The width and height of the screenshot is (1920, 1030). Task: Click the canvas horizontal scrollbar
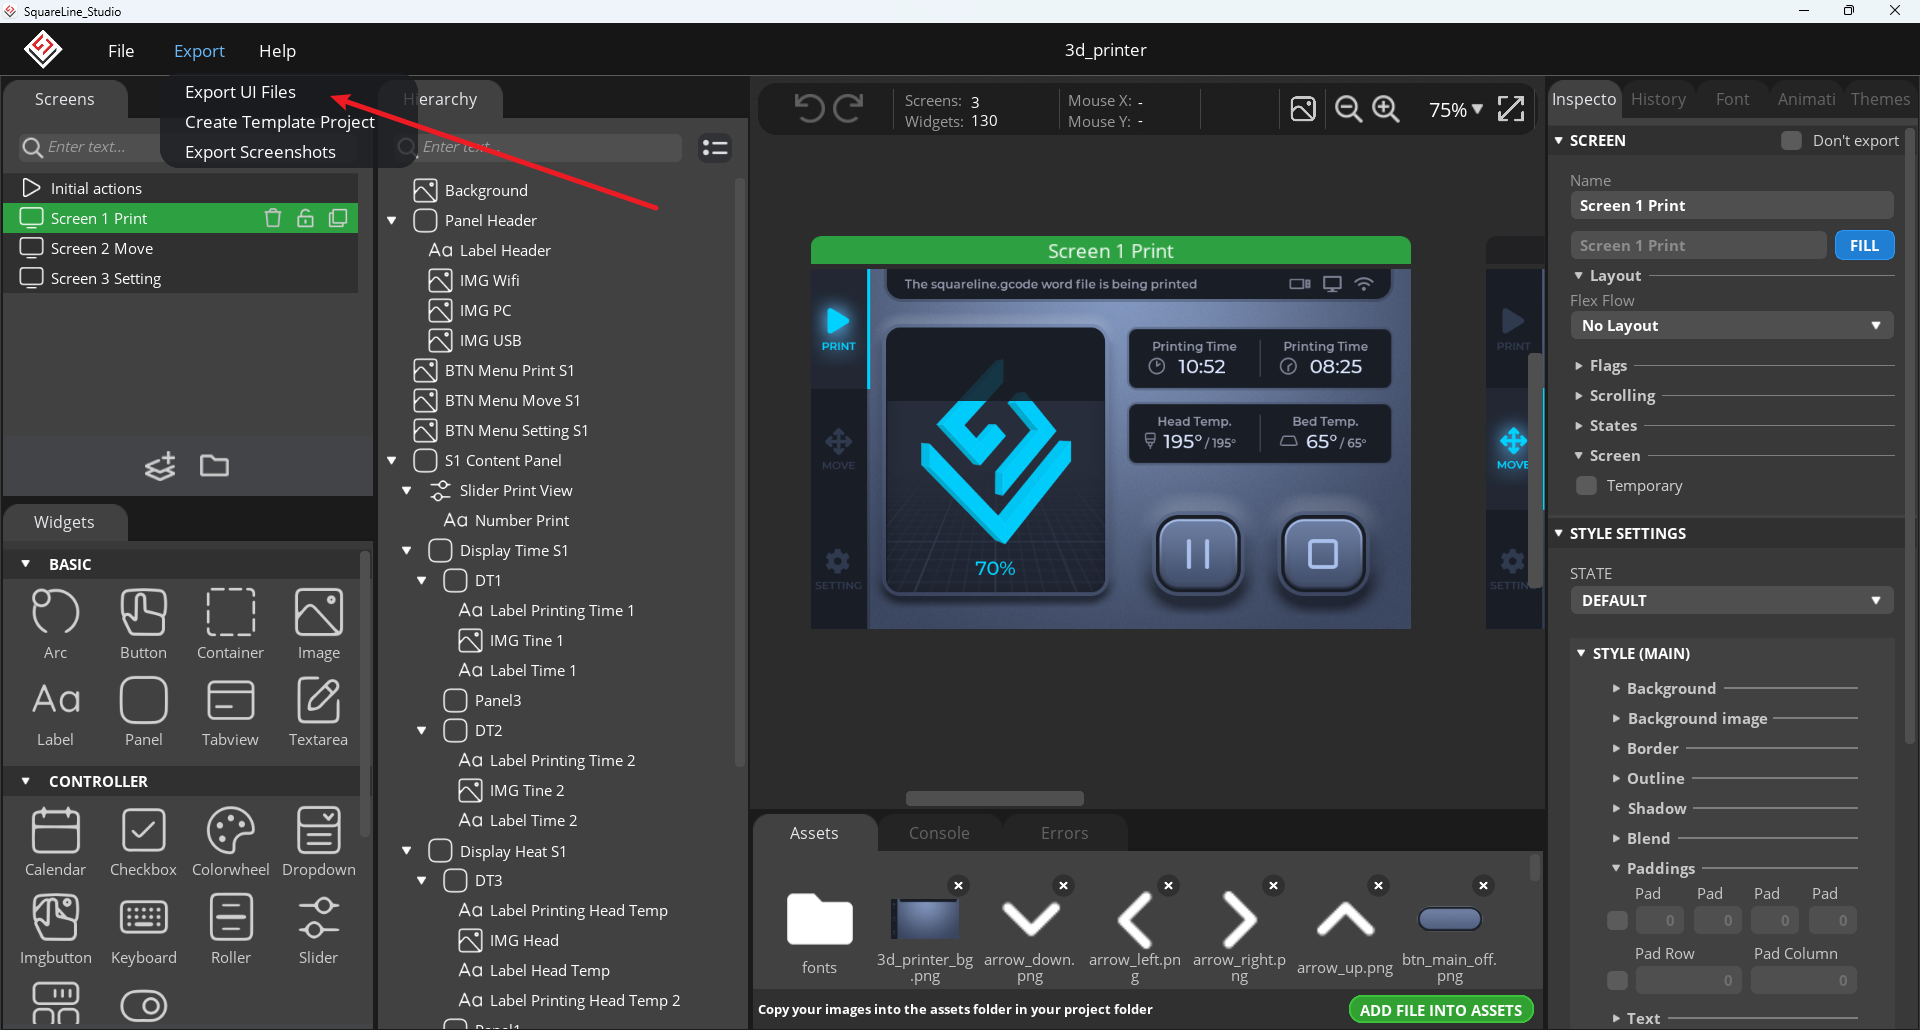(995, 798)
